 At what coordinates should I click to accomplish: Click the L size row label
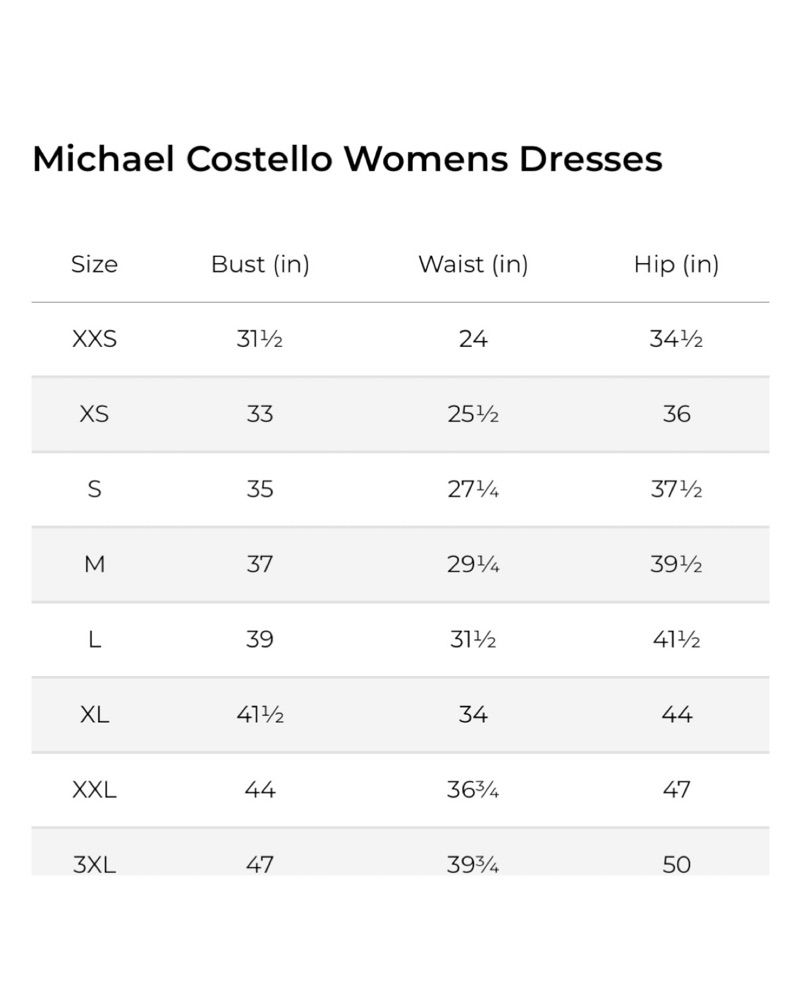pos(94,639)
